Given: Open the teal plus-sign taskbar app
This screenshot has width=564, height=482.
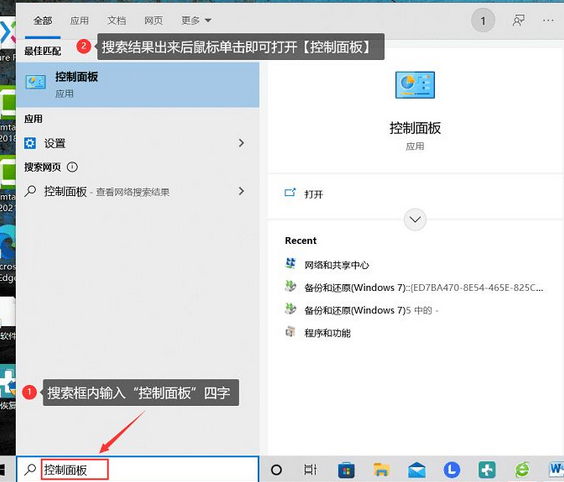Looking at the screenshot, I should pos(487,470).
